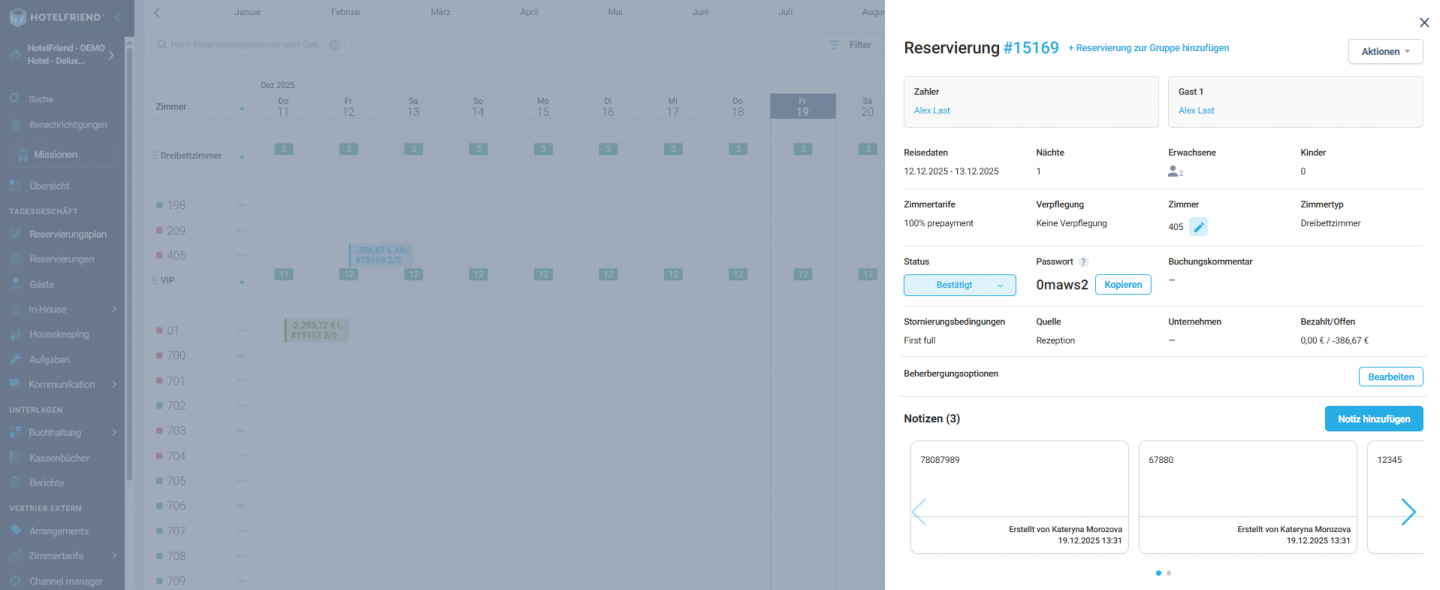Screen dimensions: 1440x590
Task: Click the Suche search icon in sidebar
Action: coord(15,99)
